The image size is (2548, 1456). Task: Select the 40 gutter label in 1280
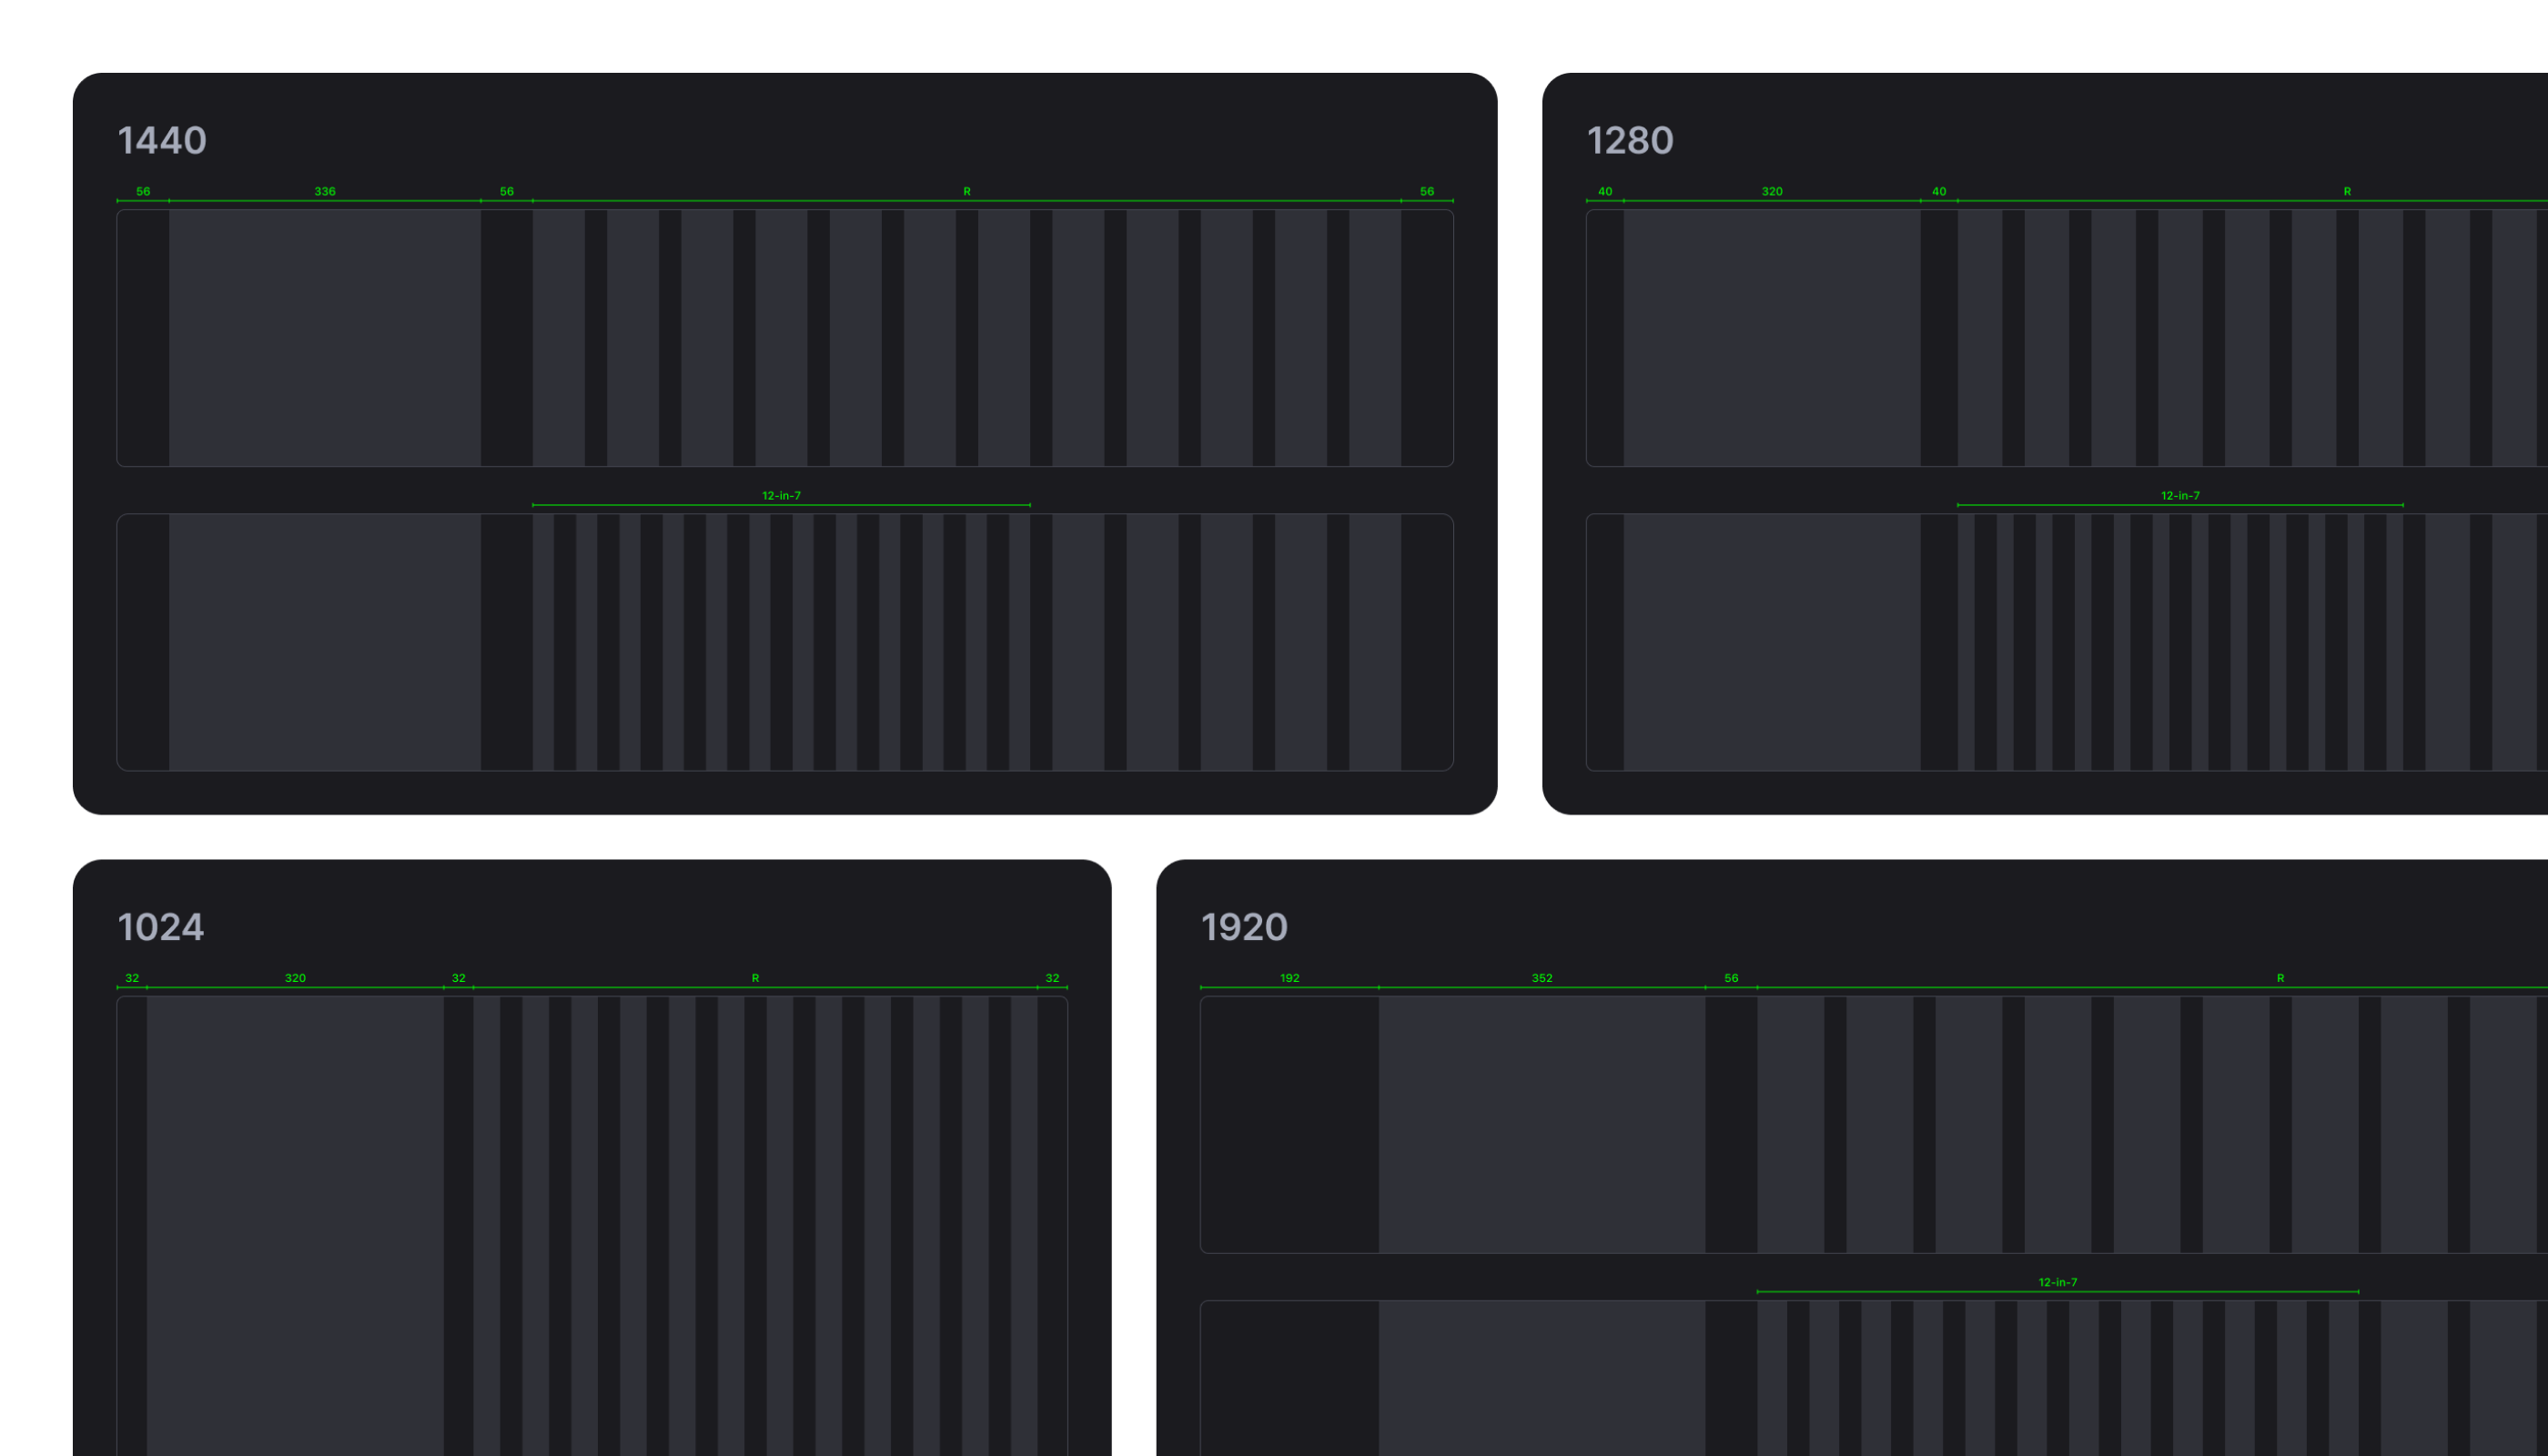pos(1938,191)
